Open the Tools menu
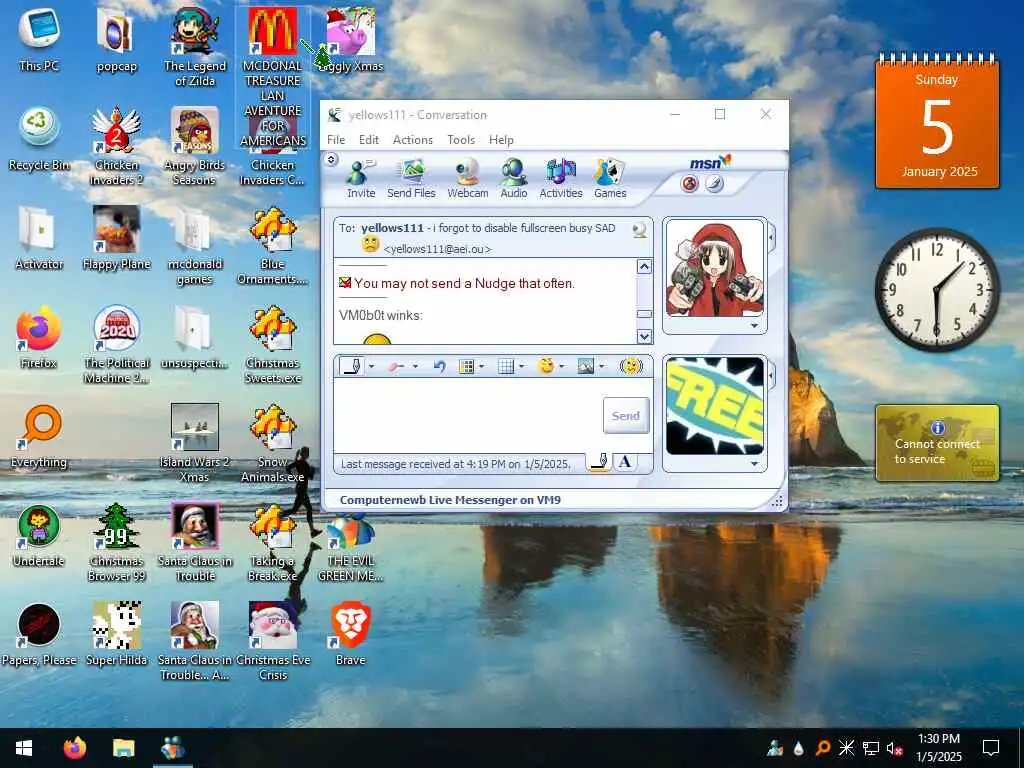 coord(461,140)
